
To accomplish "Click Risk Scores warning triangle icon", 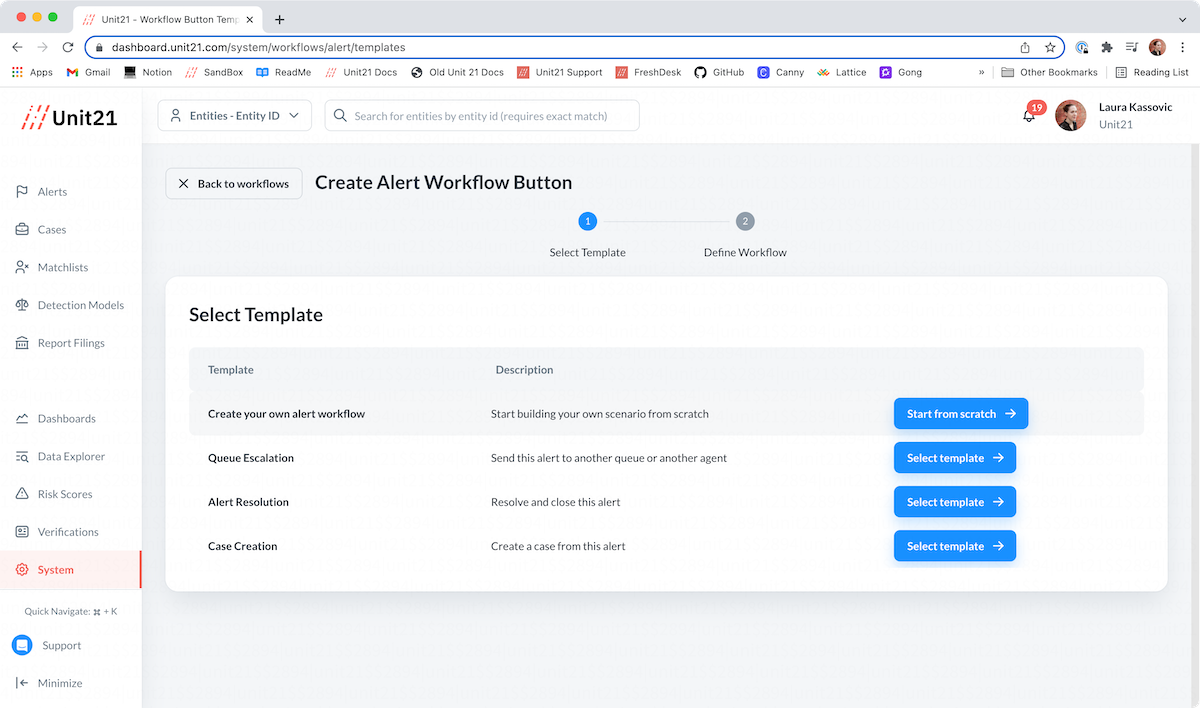I will coord(22,494).
